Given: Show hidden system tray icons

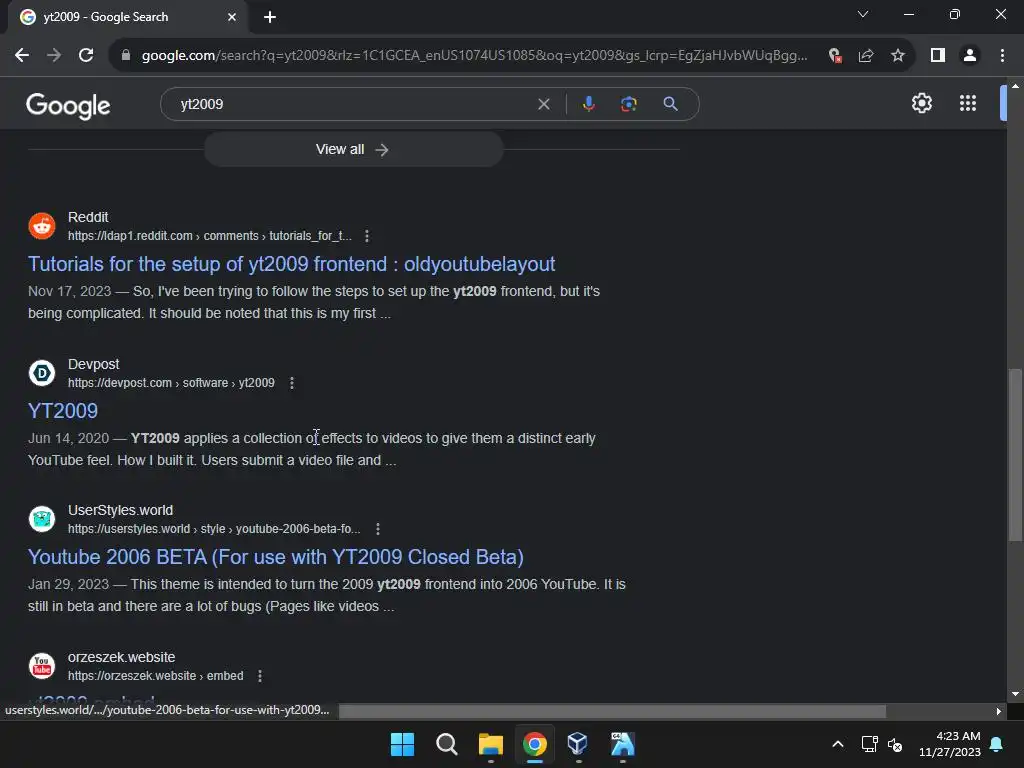Looking at the screenshot, I should pyautogui.click(x=838, y=744).
